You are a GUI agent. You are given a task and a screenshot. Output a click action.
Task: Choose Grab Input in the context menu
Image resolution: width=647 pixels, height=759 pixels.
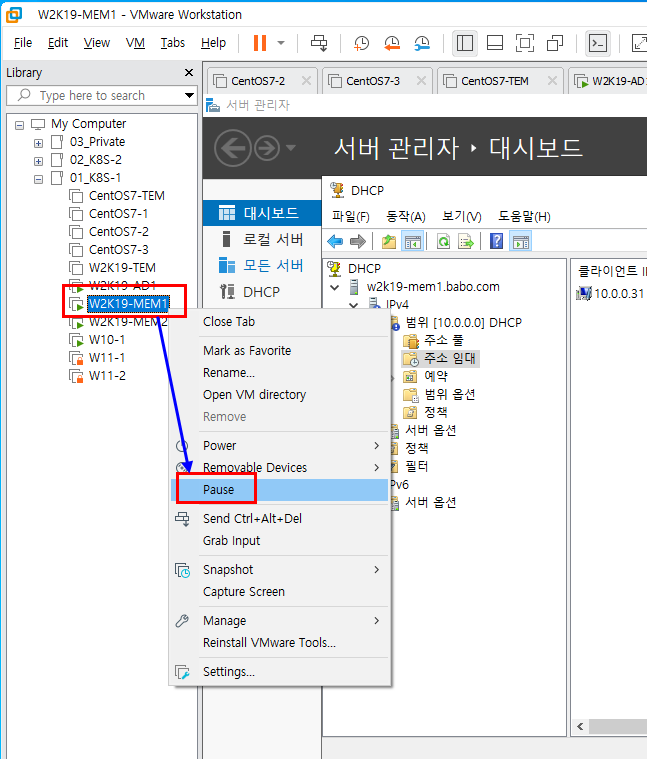click(x=280, y=541)
